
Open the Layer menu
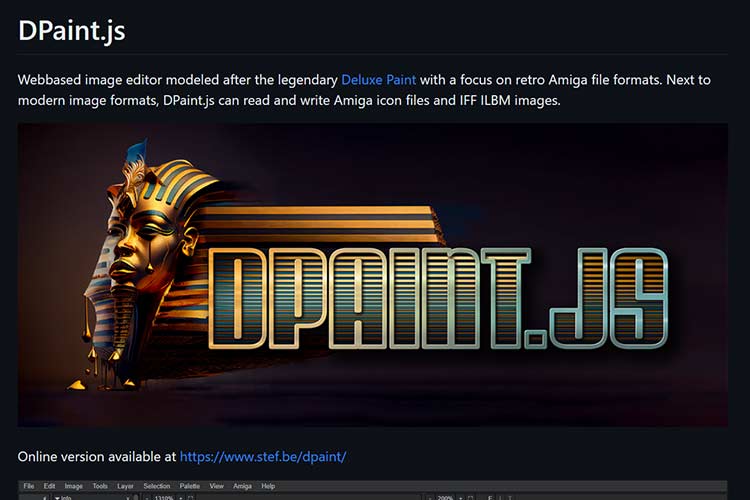point(126,486)
